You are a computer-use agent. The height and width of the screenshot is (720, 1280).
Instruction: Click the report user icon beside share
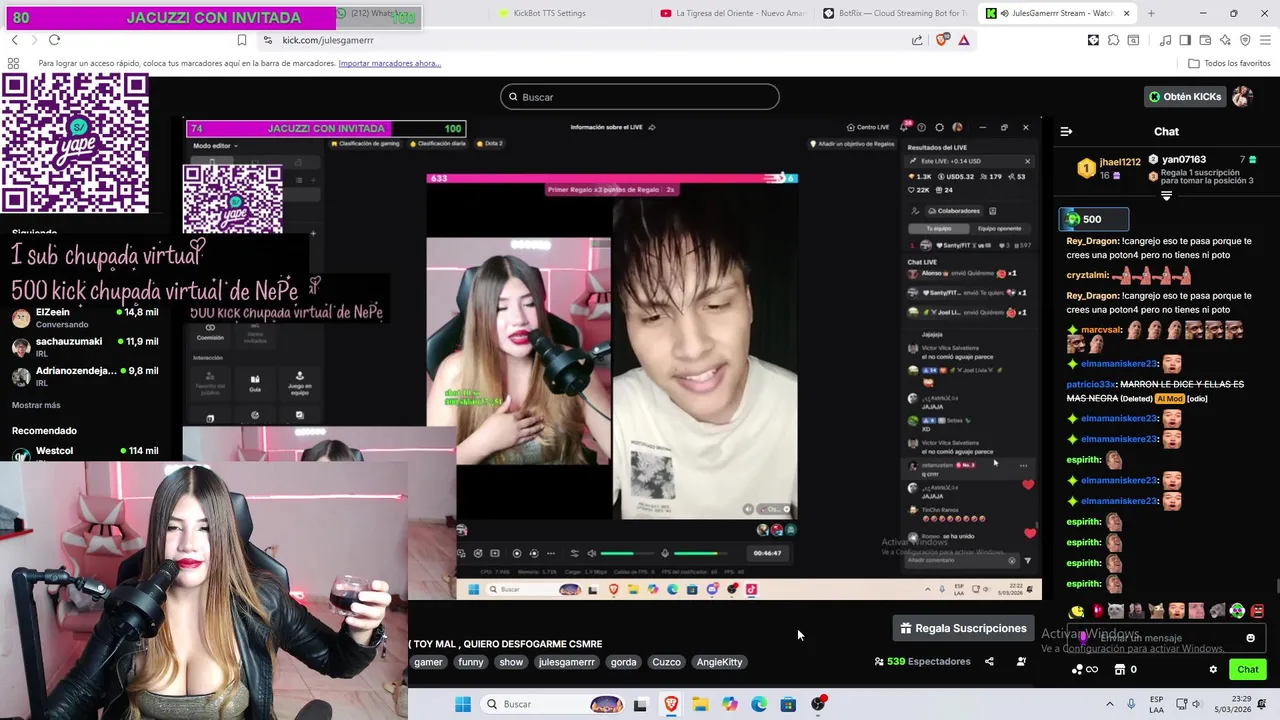(x=1021, y=661)
